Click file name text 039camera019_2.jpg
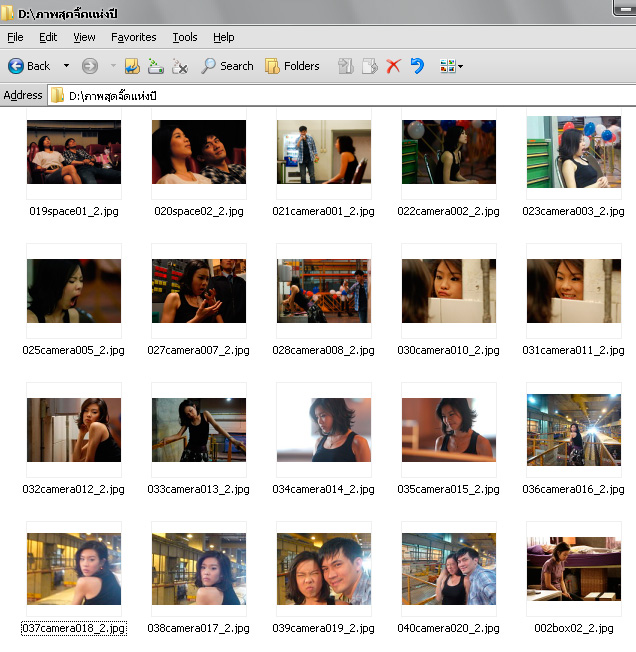Viewport: 636px width, 652px height. point(323,628)
